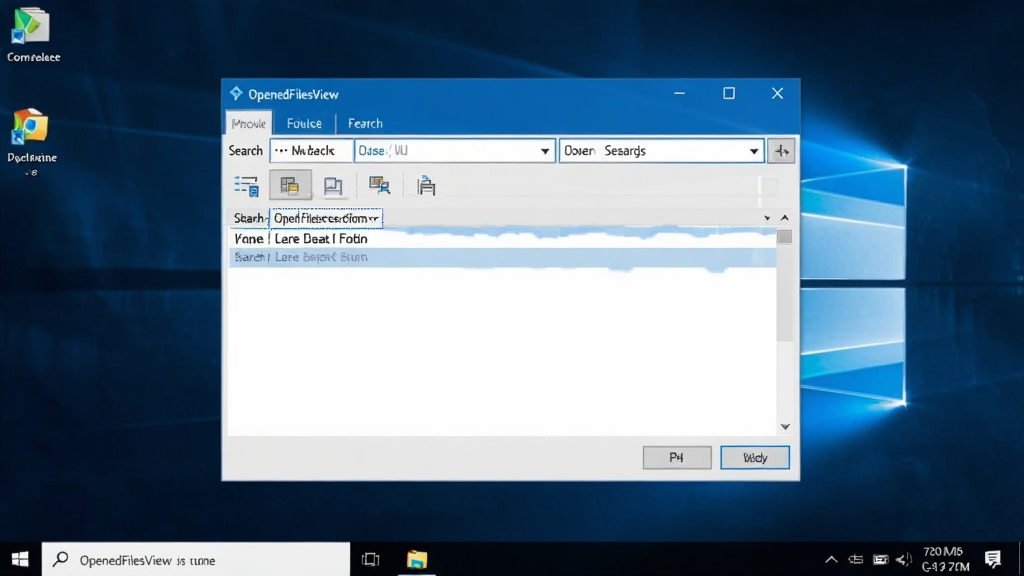Image resolution: width=1024 pixels, height=576 pixels.
Task: Click the small down chevron above the list
Action: click(767, 218)
